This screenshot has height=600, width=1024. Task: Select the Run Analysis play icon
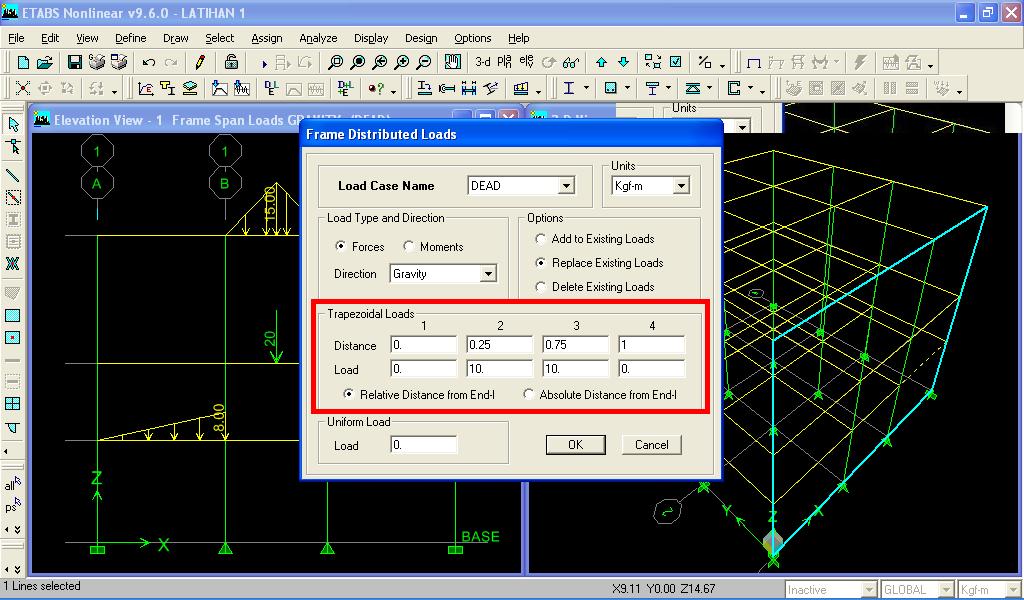tap(264, 63)
